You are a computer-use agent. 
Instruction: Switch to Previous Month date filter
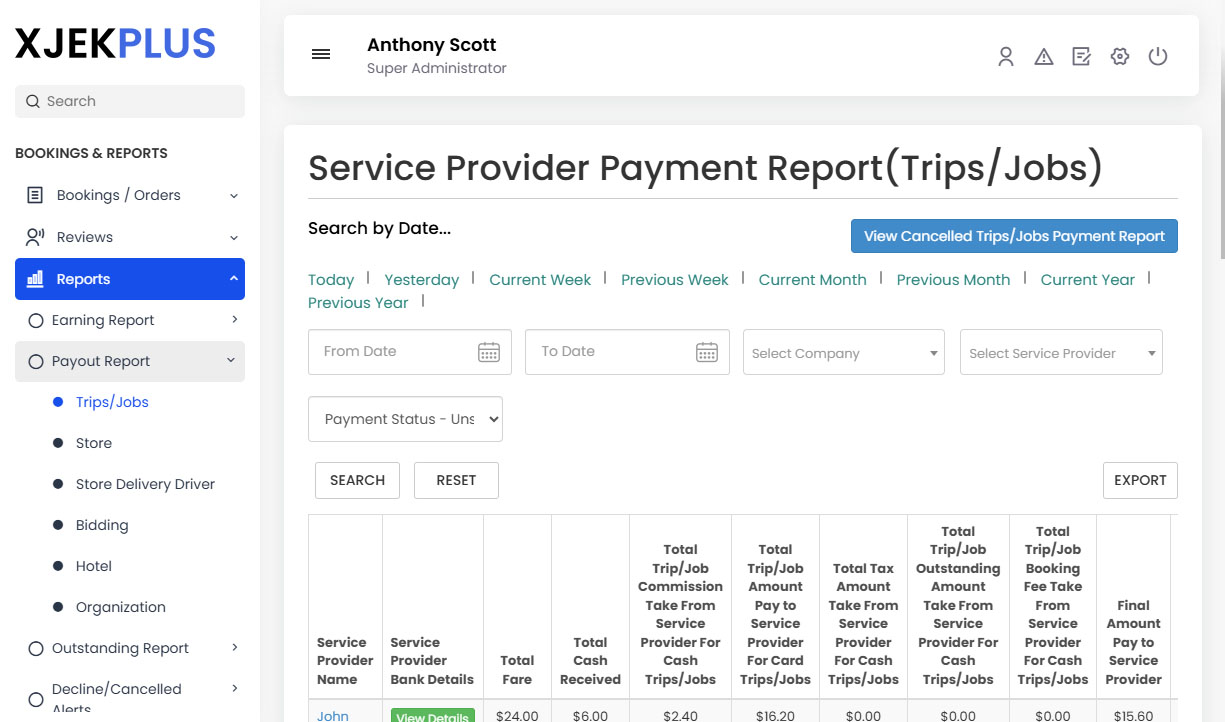coord(953,280)
